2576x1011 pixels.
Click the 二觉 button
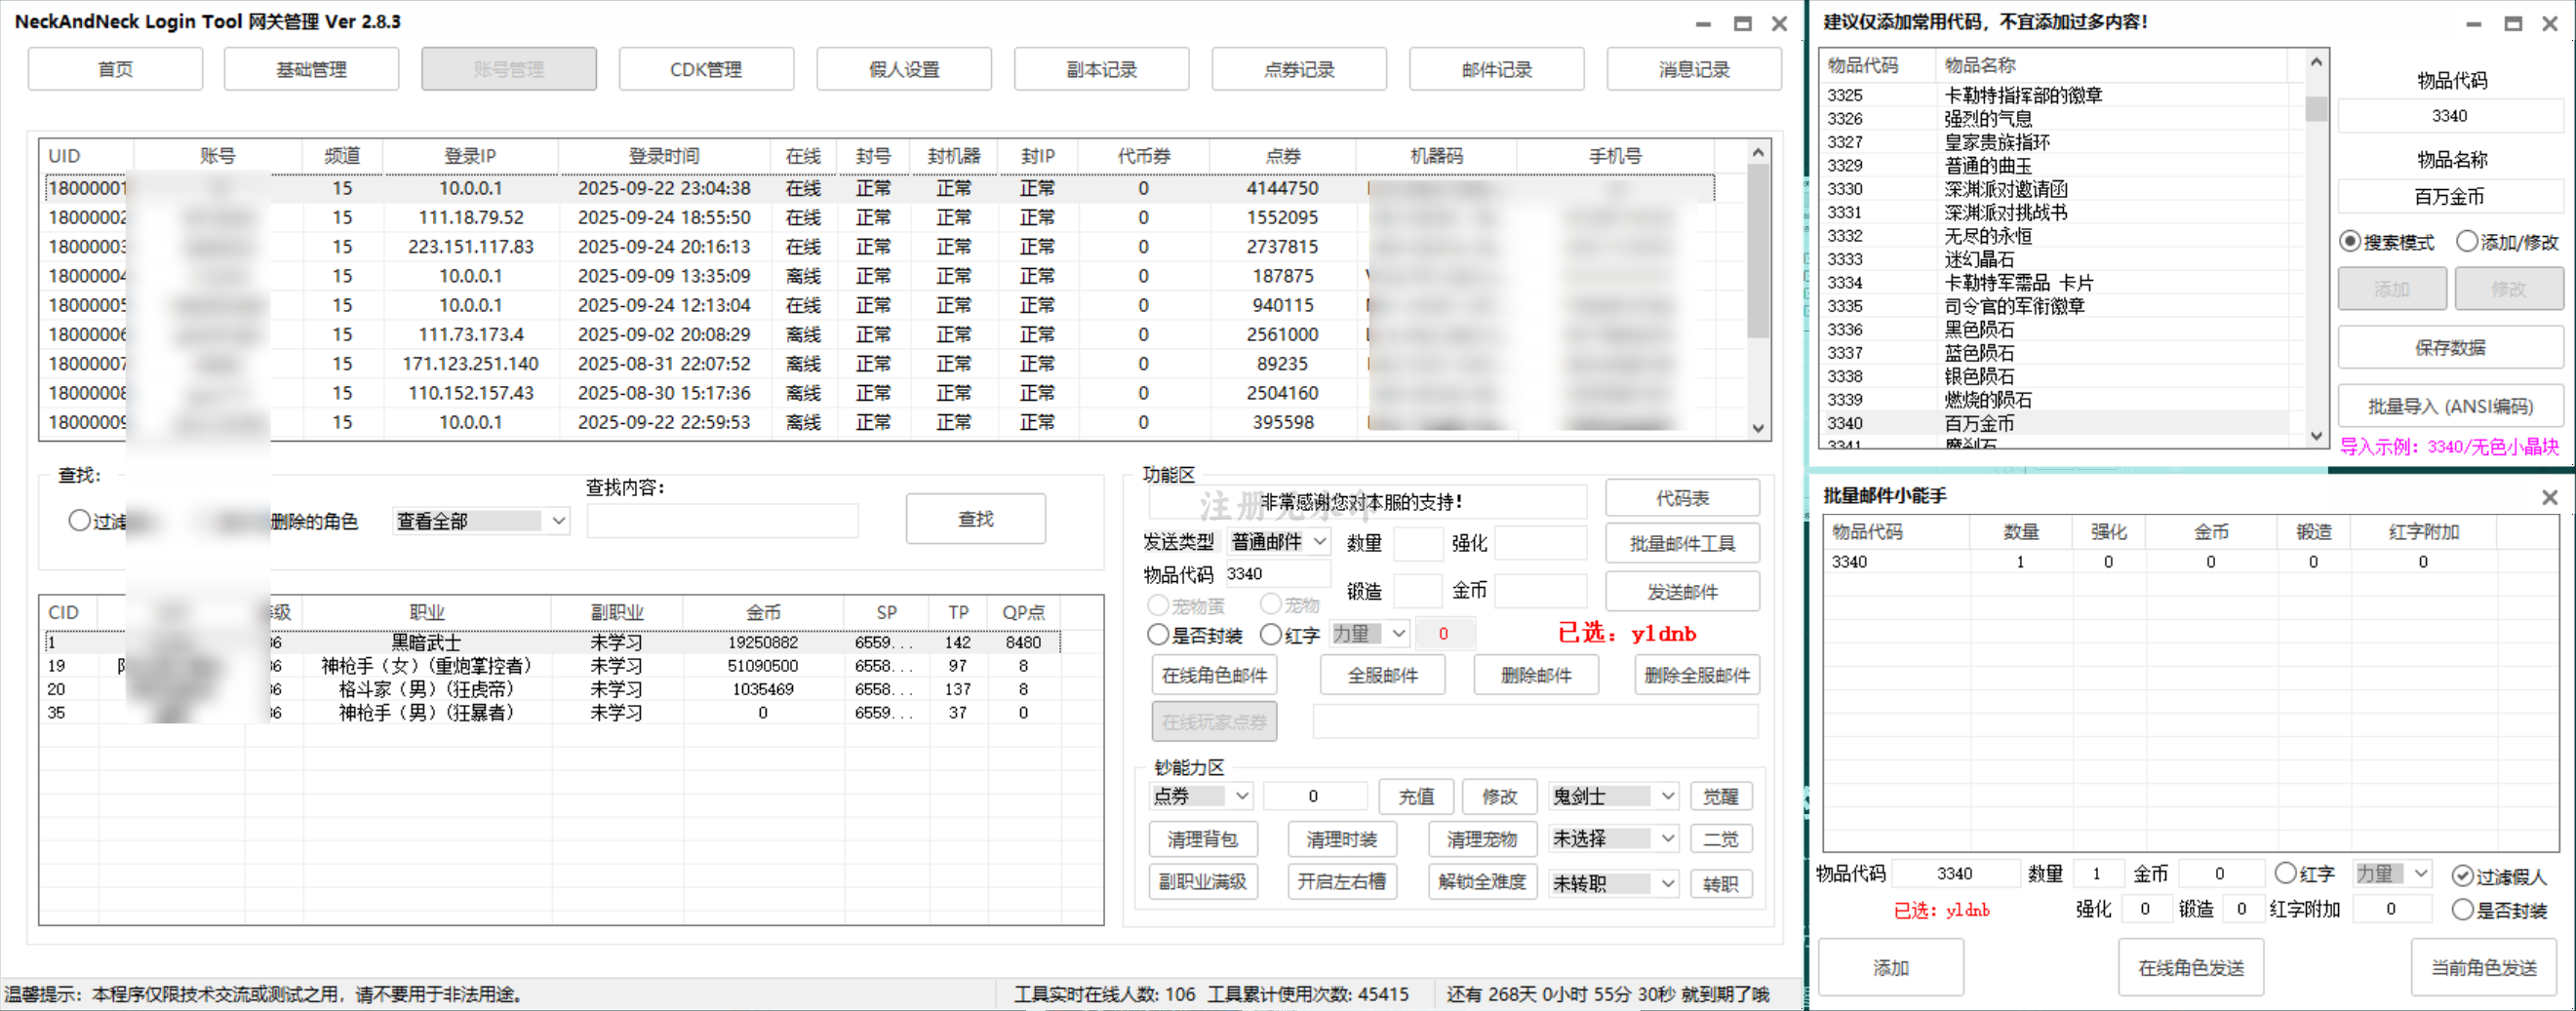1721,839
